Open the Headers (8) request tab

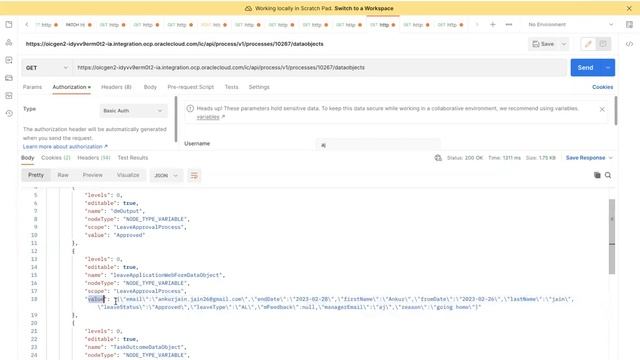[x=116, y=87]
